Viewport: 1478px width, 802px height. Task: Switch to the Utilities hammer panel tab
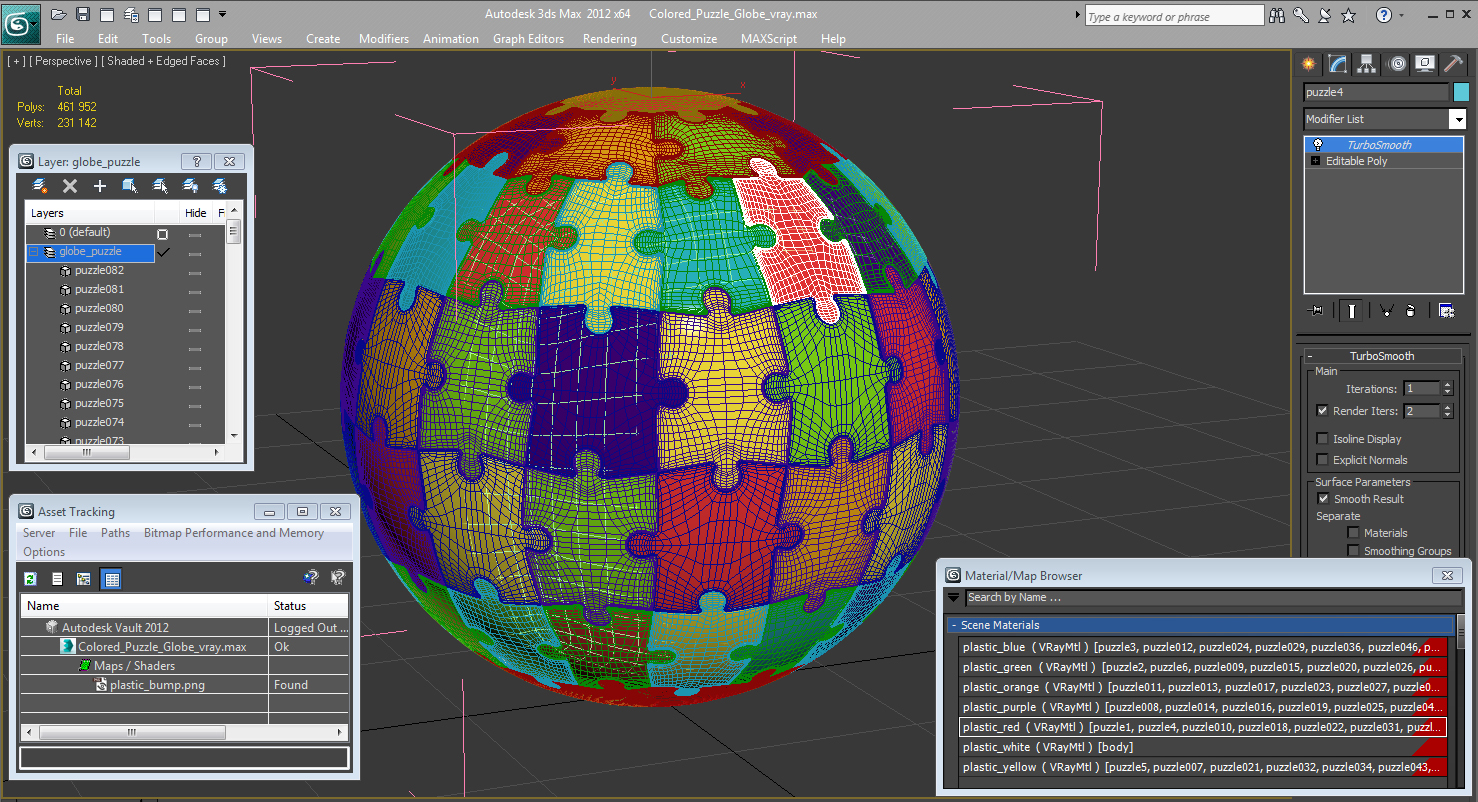[x=1454, y=64]
